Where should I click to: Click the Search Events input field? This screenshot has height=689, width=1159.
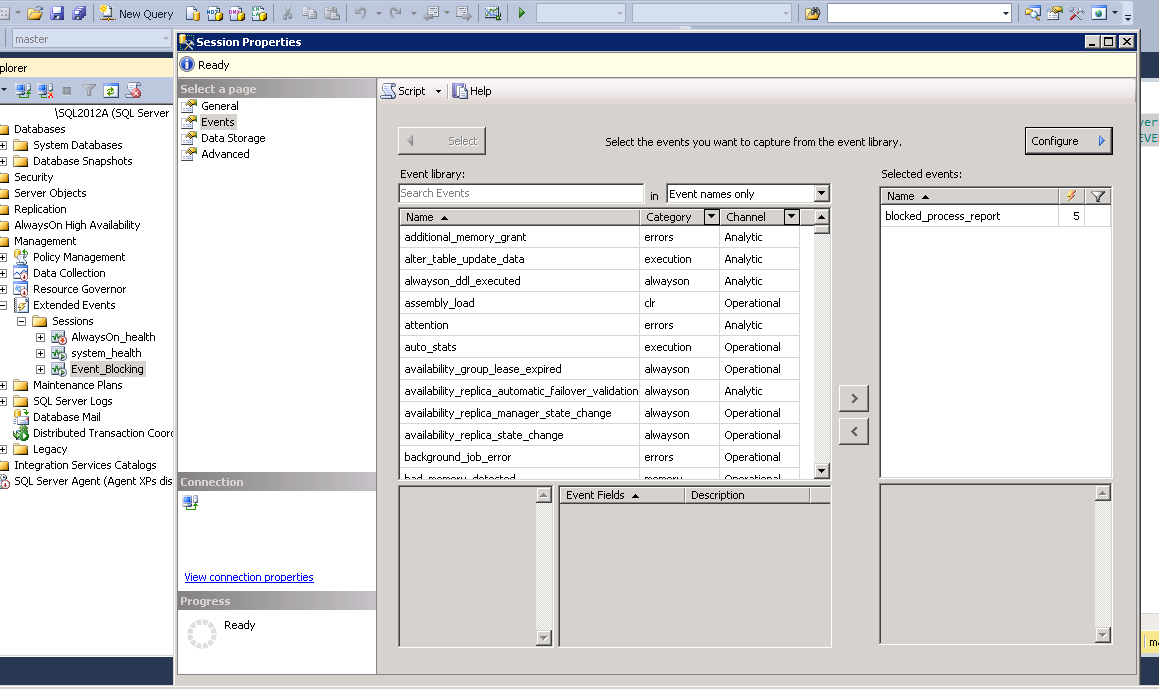click(520, 193)
